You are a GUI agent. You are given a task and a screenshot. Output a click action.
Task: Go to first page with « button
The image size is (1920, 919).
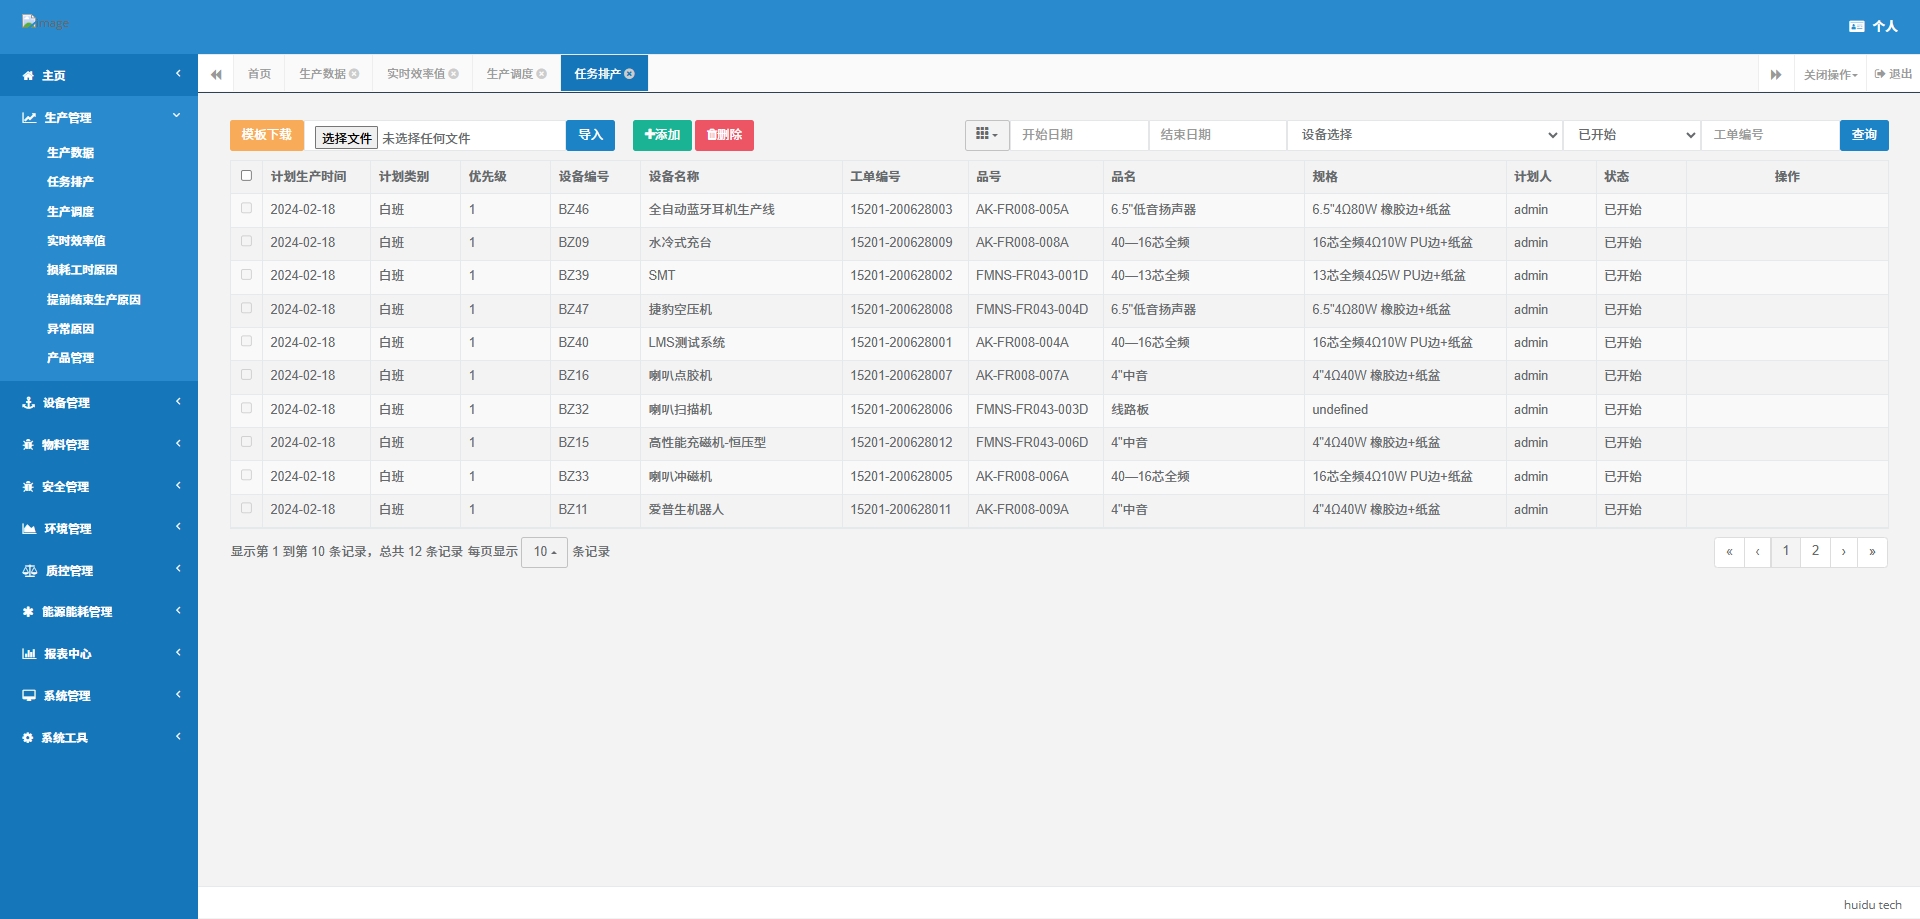click(x=1729, y=552)
